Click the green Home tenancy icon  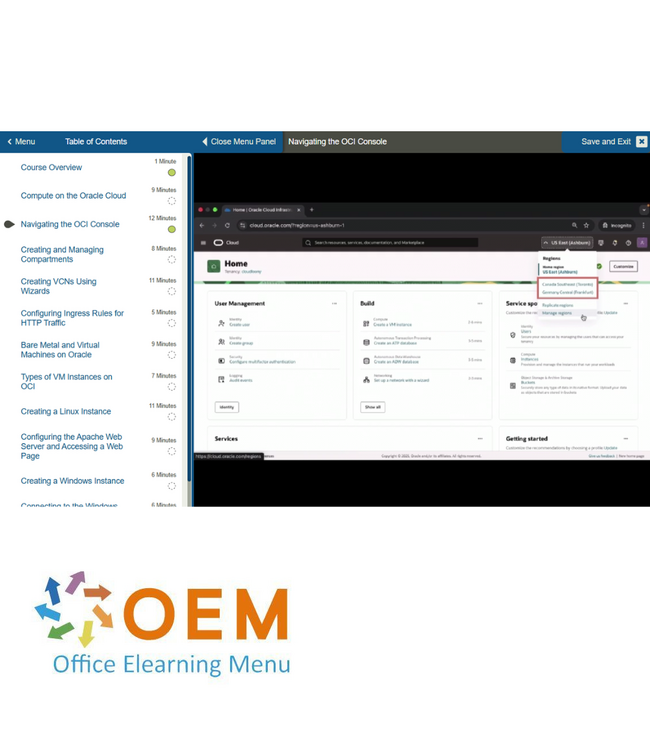(214, 266)
